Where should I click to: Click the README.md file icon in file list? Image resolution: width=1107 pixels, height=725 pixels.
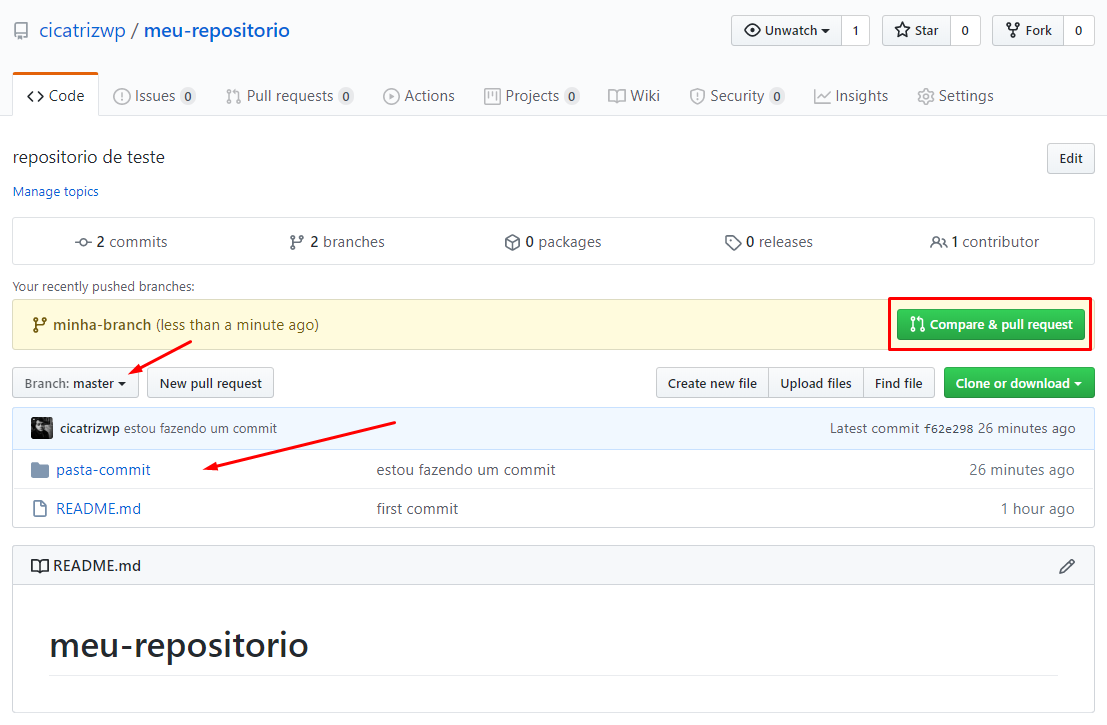pyautogui.click(x=40, y=509)
